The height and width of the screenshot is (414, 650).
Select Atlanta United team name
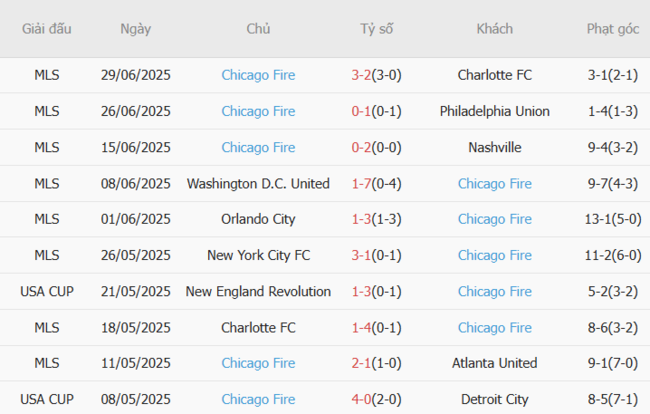495,363
